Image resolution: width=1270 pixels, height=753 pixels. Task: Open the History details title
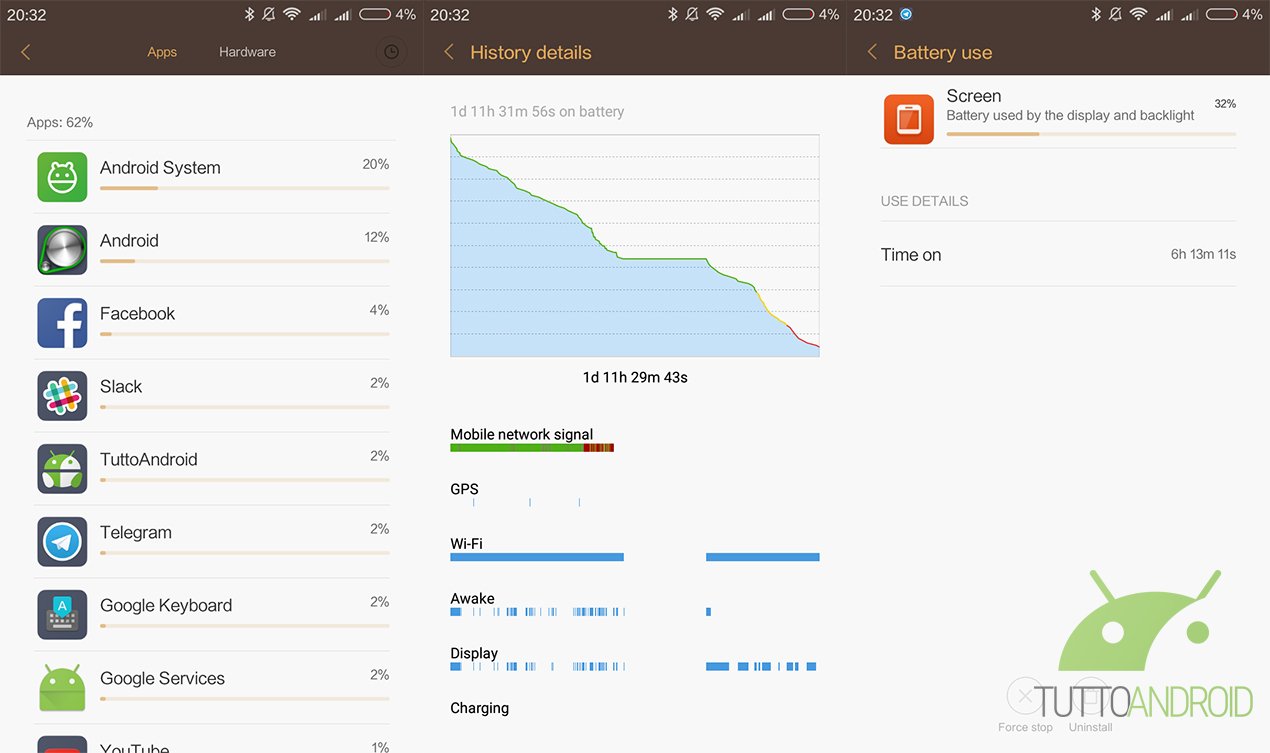pyautogui.click(x=531, y=52)
